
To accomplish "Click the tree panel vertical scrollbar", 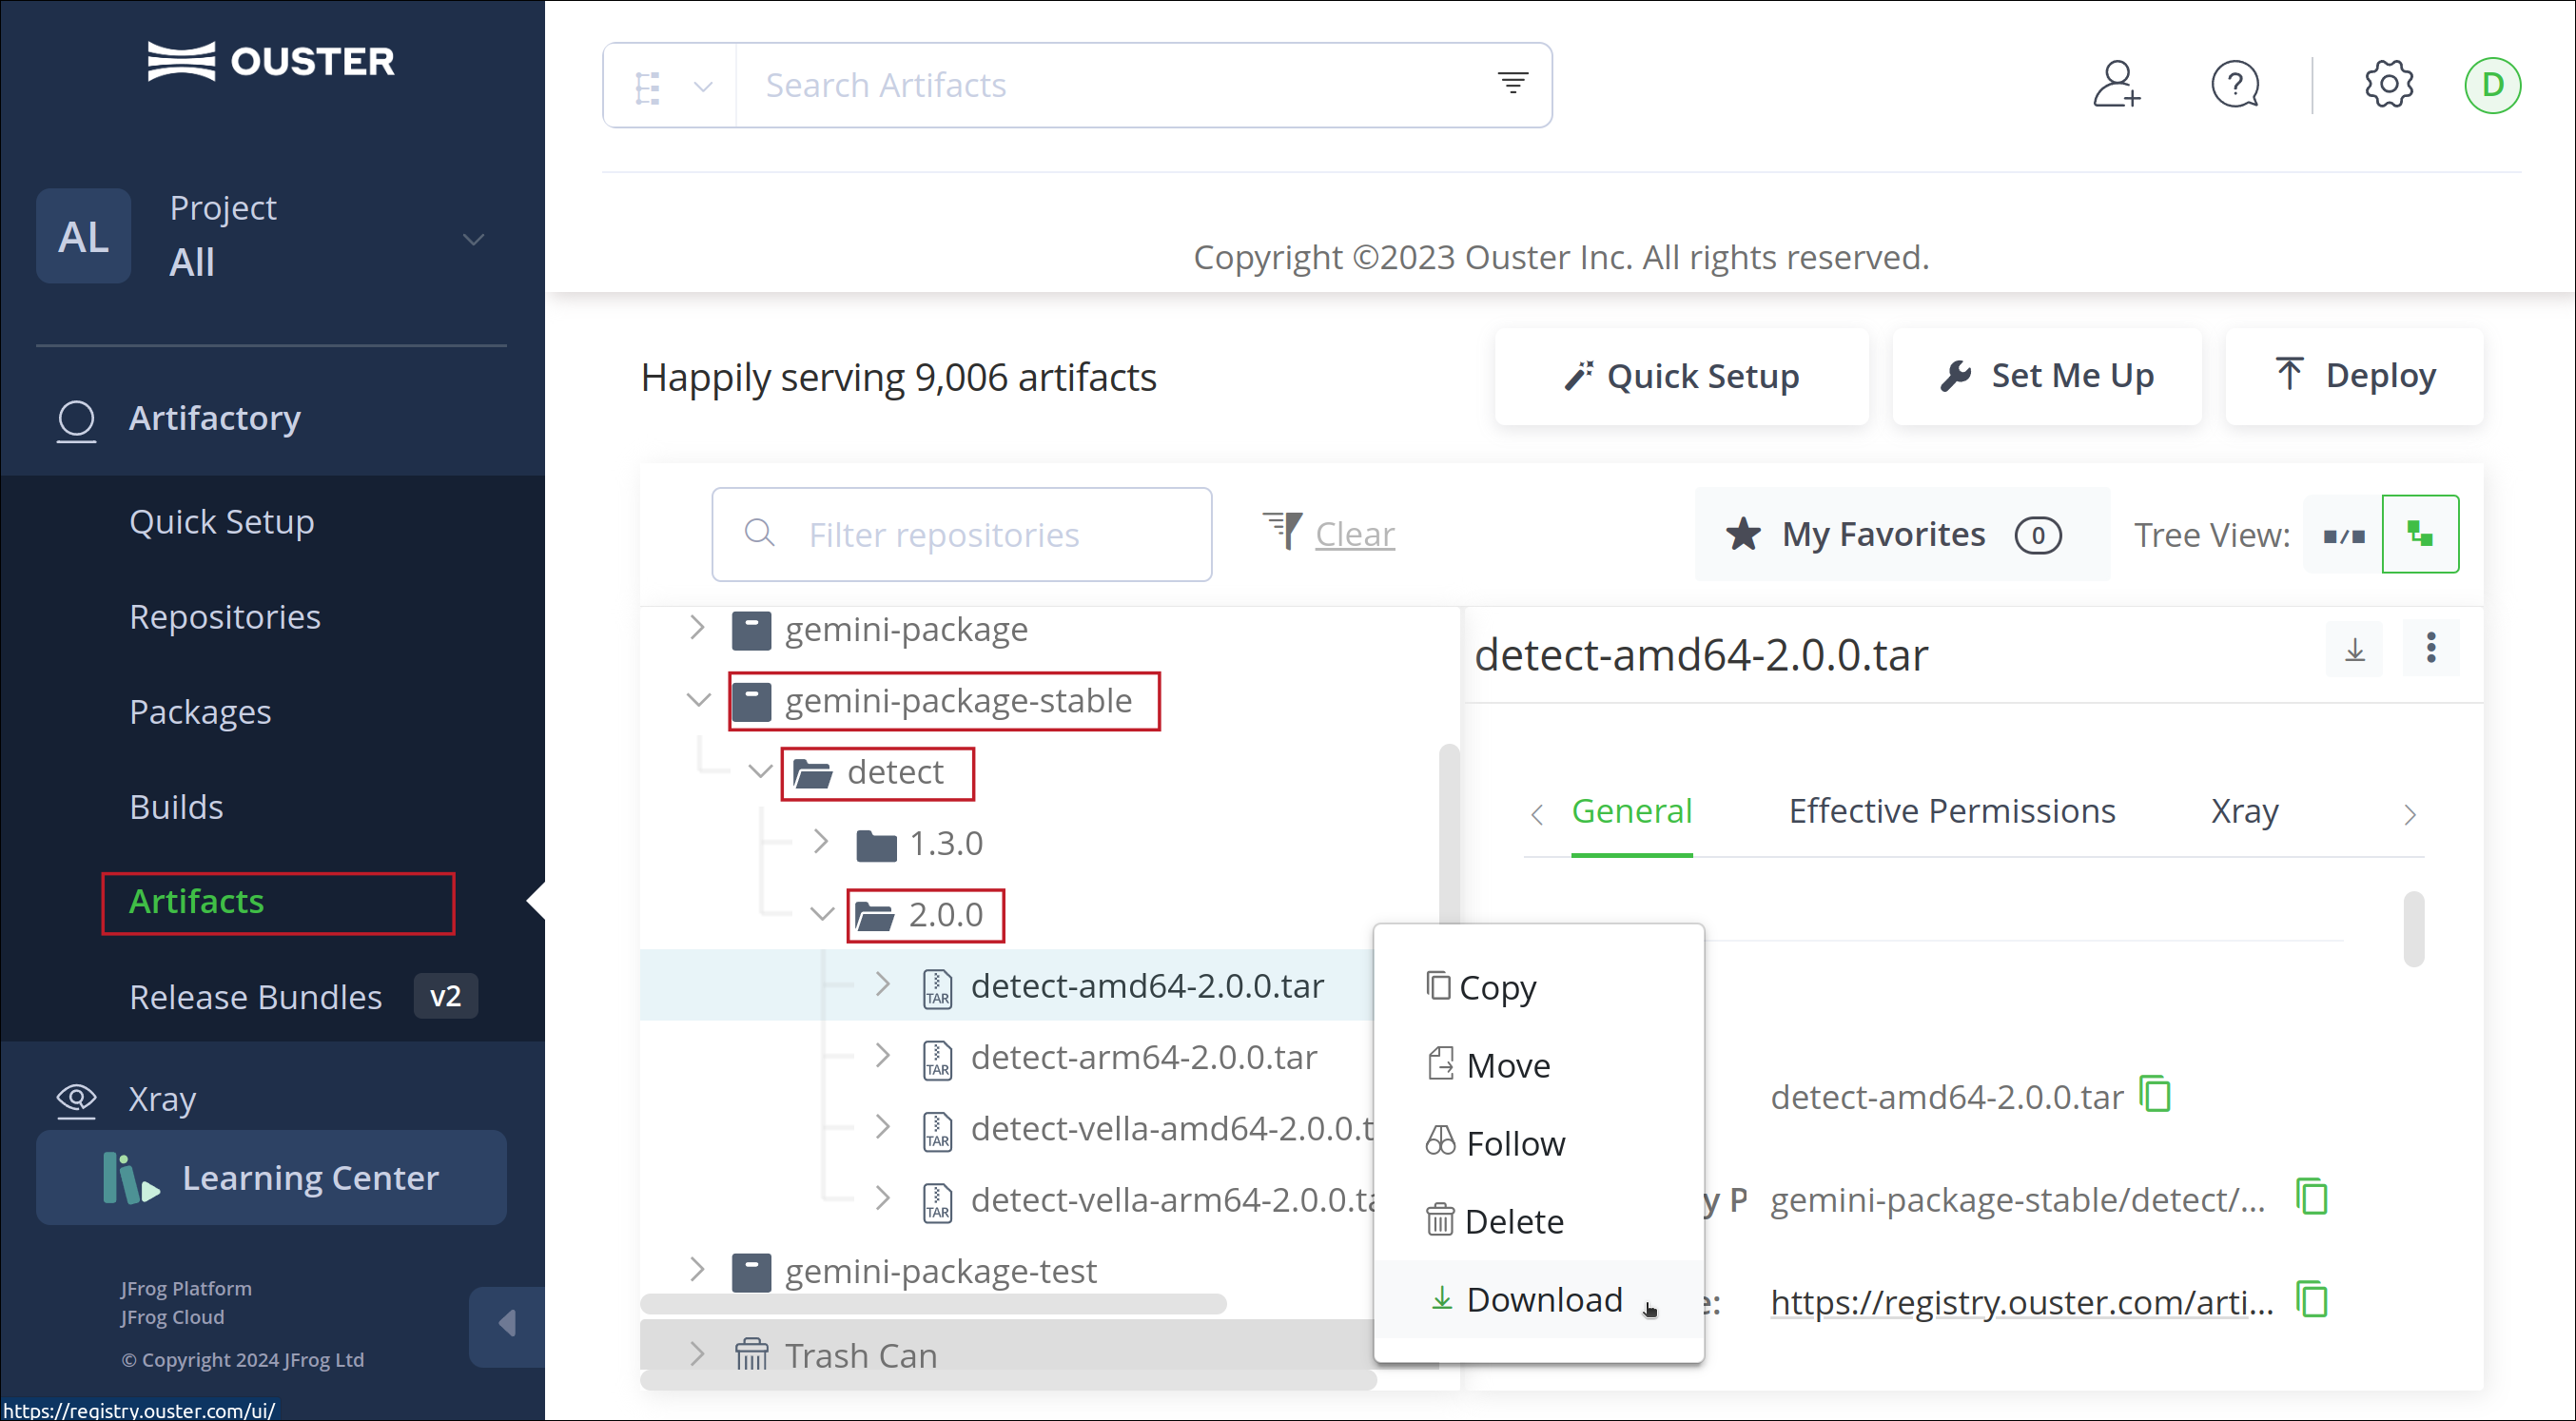I will tap(1448, 835).
